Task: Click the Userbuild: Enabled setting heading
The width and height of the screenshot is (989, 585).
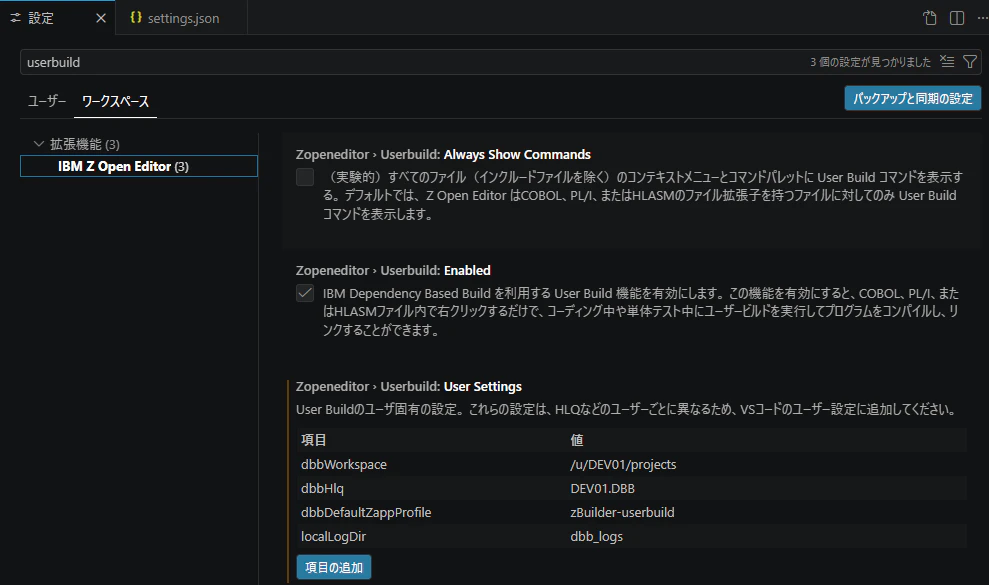Action: tap(393, 271)
